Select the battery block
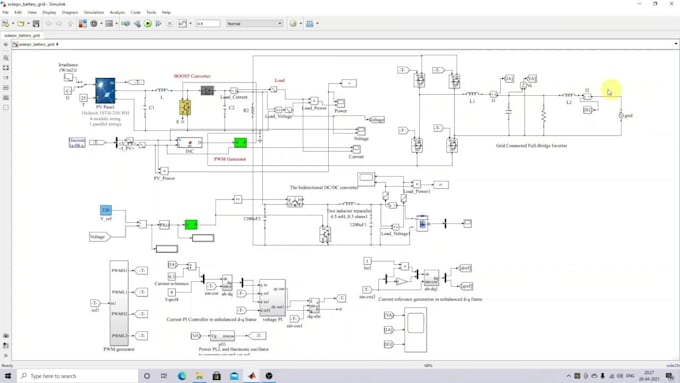This screenshot has height=383, width=680. (x=422, y=223)
